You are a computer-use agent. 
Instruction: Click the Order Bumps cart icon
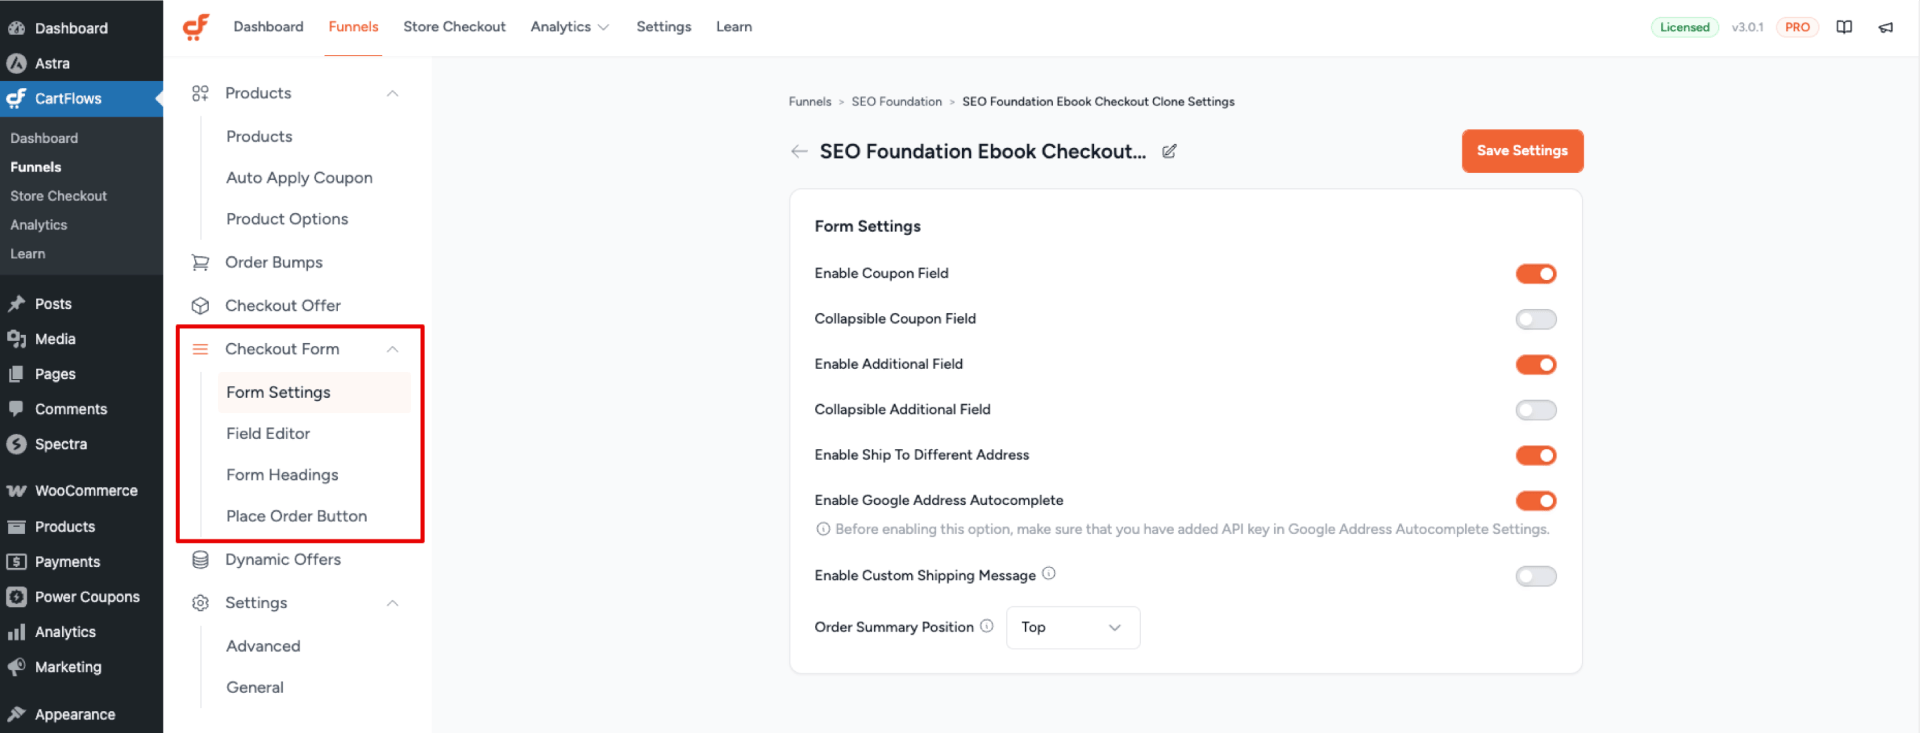200,262
